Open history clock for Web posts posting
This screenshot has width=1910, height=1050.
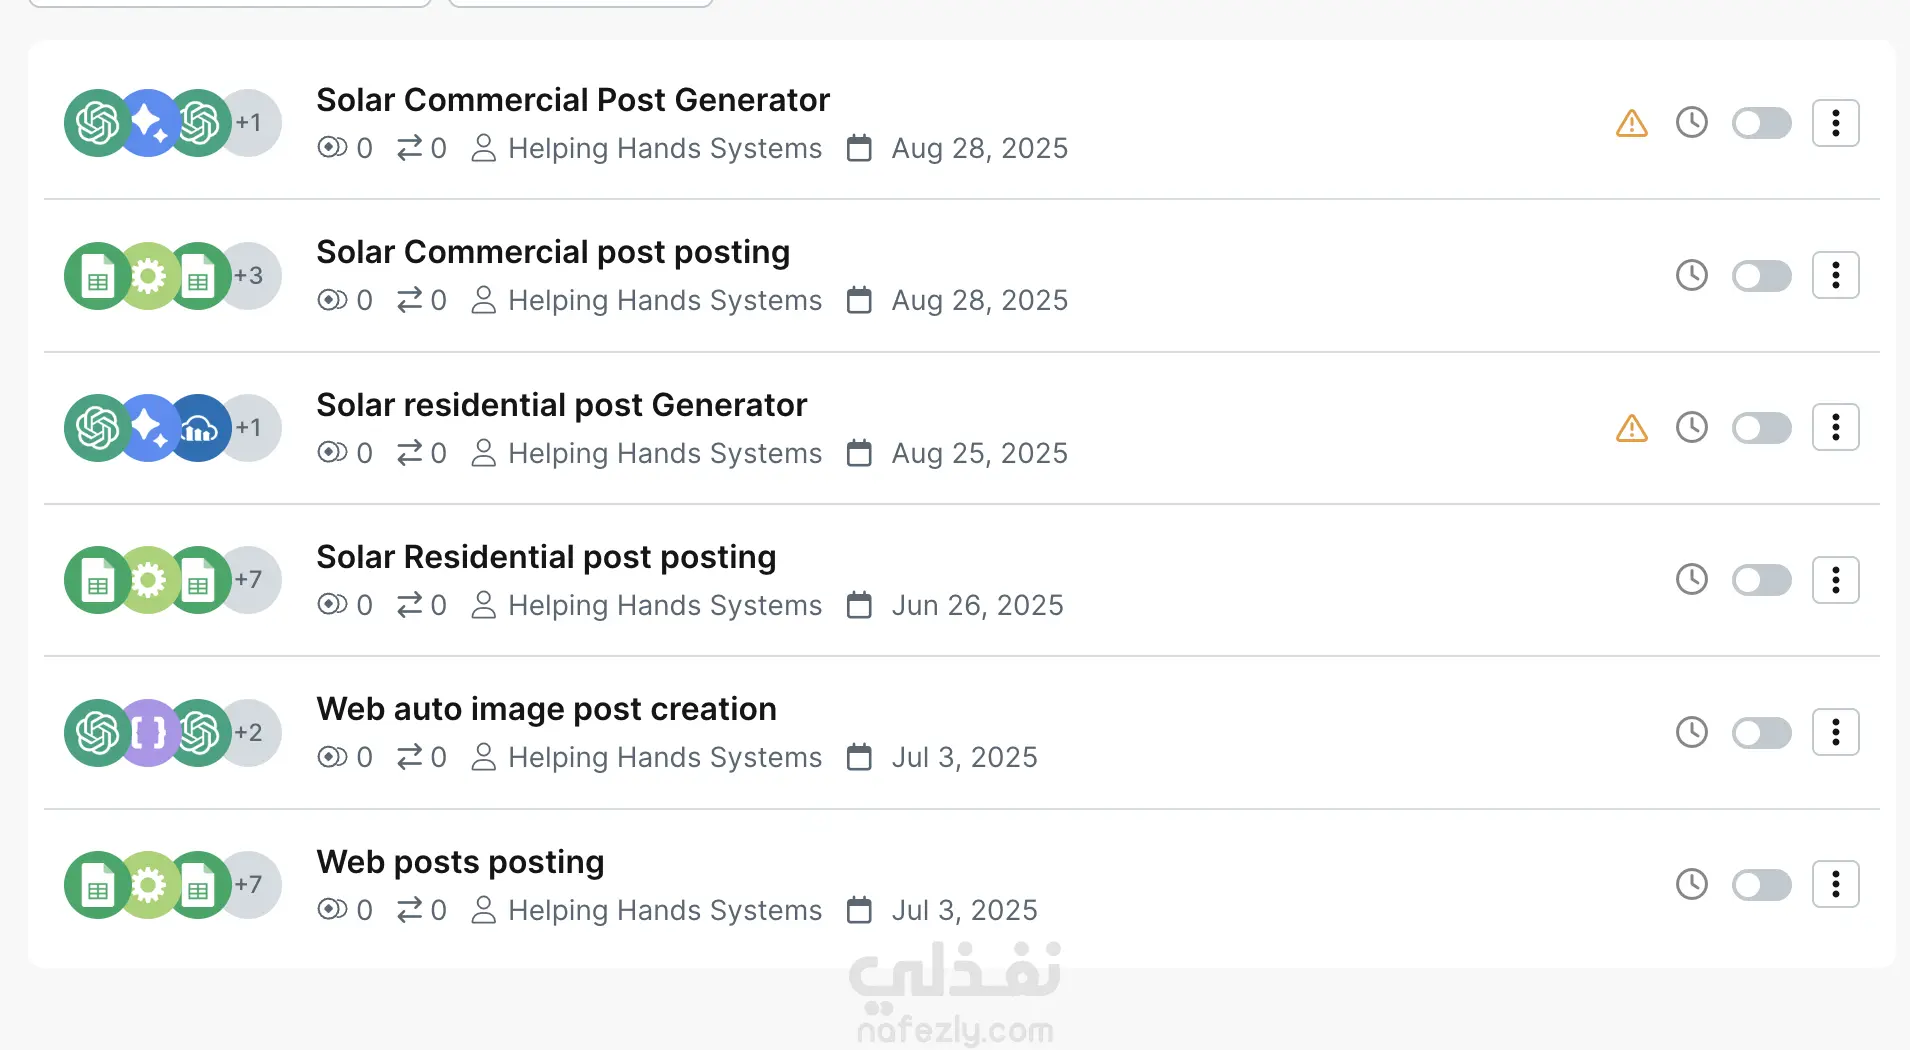point(1691,884)
